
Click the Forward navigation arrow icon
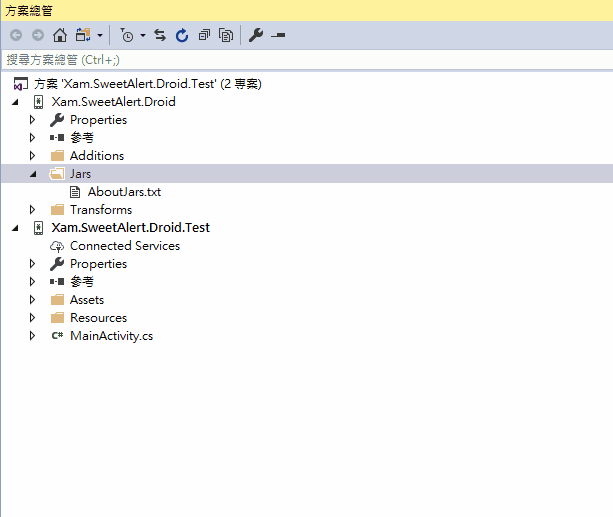click(x=38, y=35)
